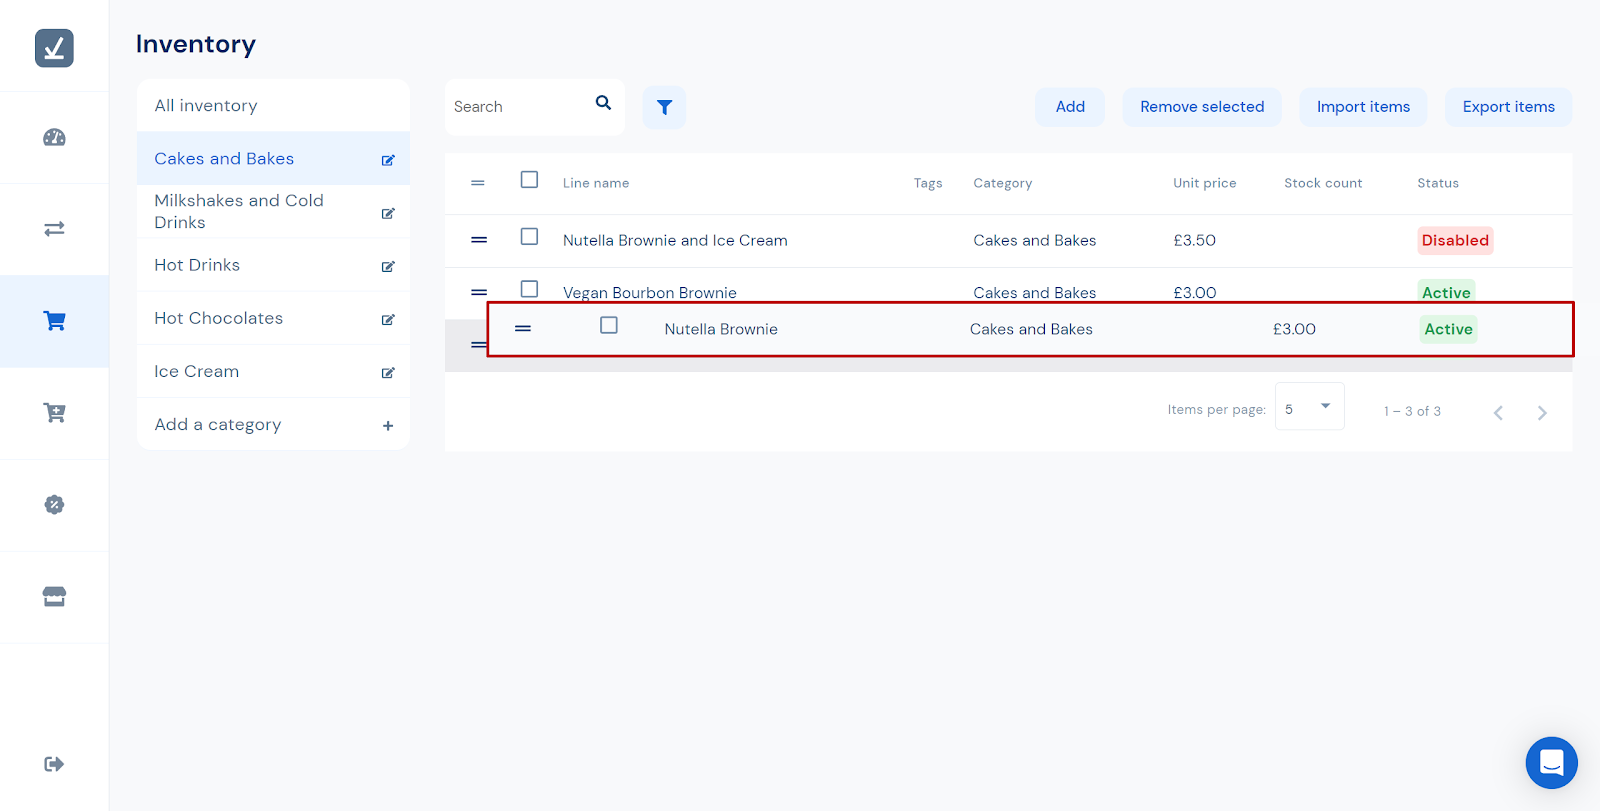Open the dashboard gauge icon in sidebar
The image size is (1600, 811).
click(x=54, y=138)
